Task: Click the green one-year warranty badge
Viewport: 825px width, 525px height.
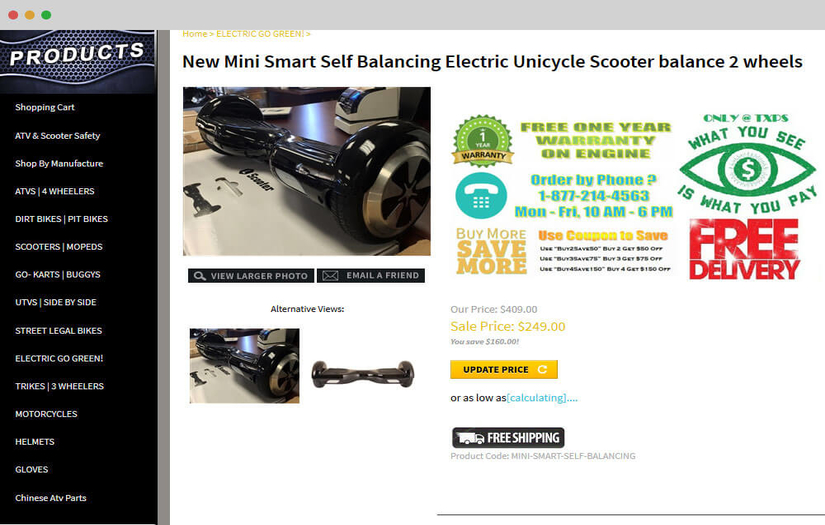Action: 483,141
